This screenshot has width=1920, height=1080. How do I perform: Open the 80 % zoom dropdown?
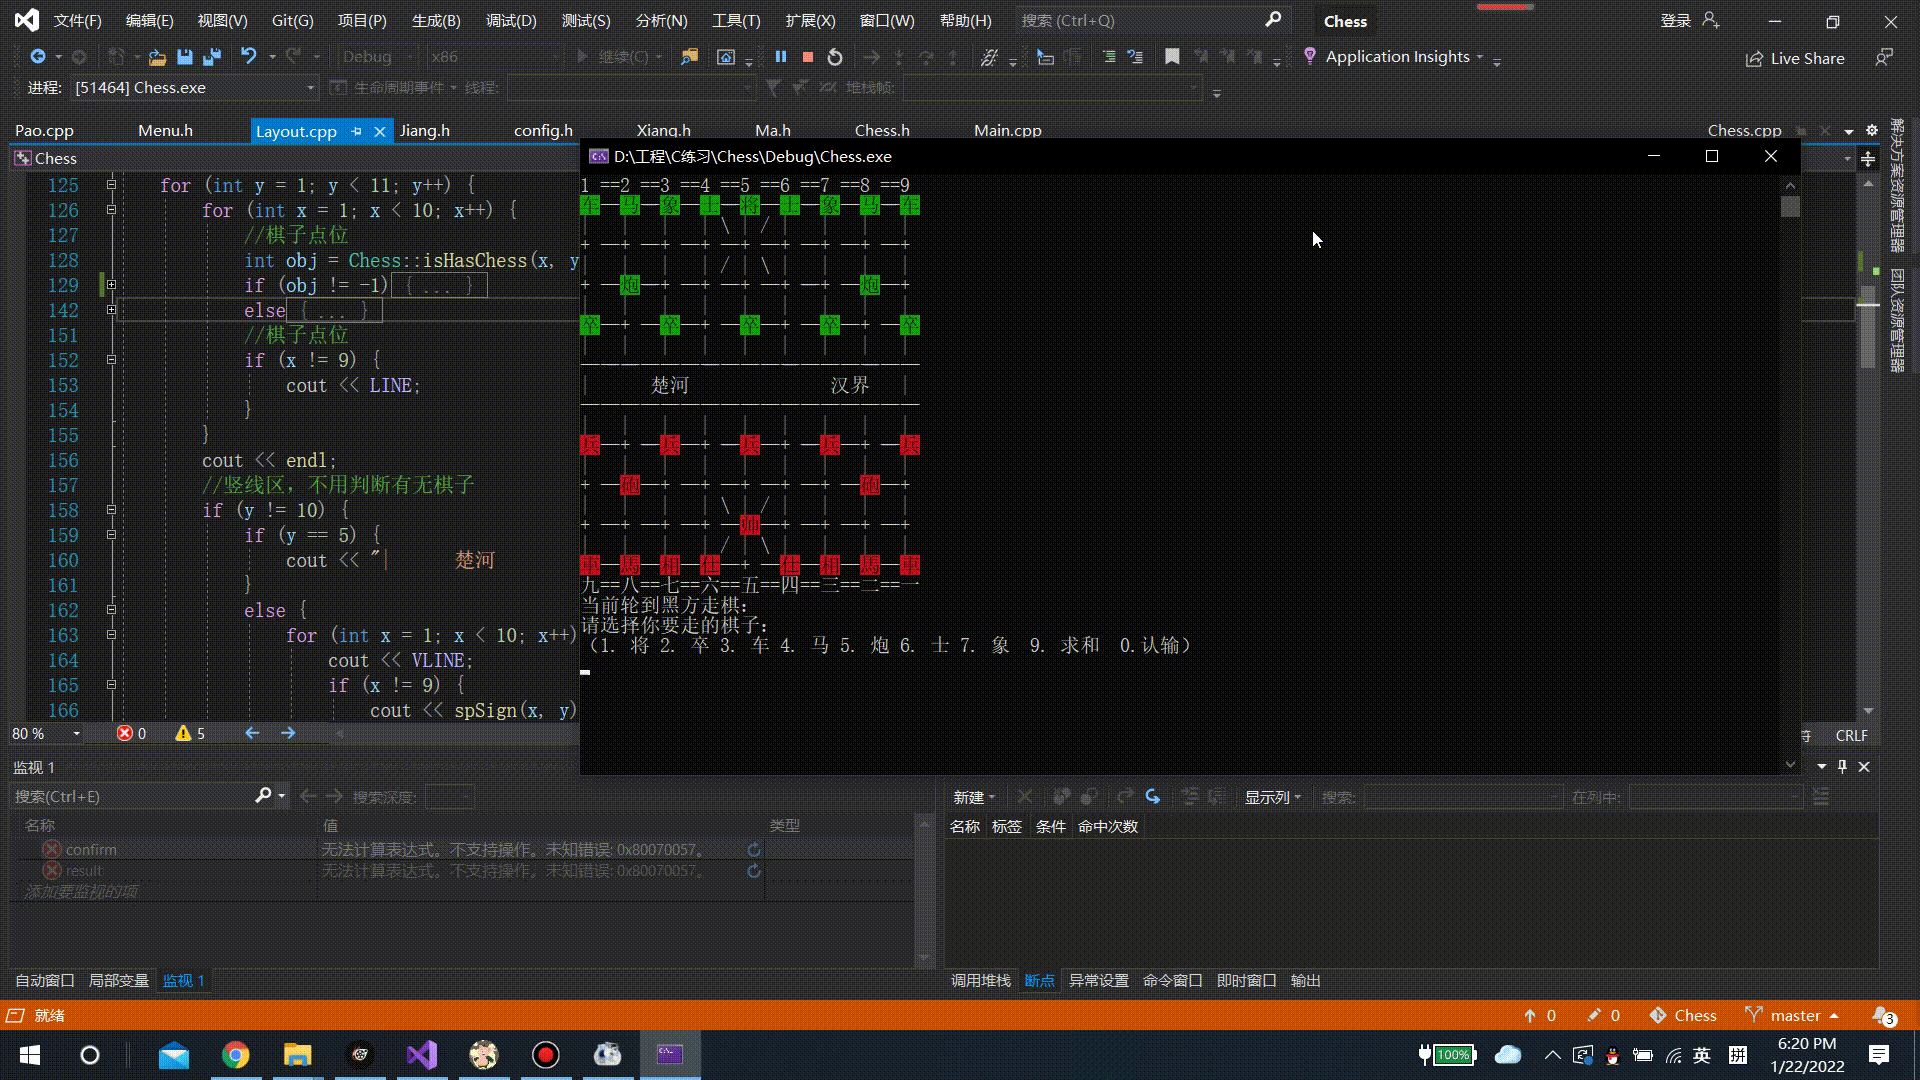[x=76, y=734]
